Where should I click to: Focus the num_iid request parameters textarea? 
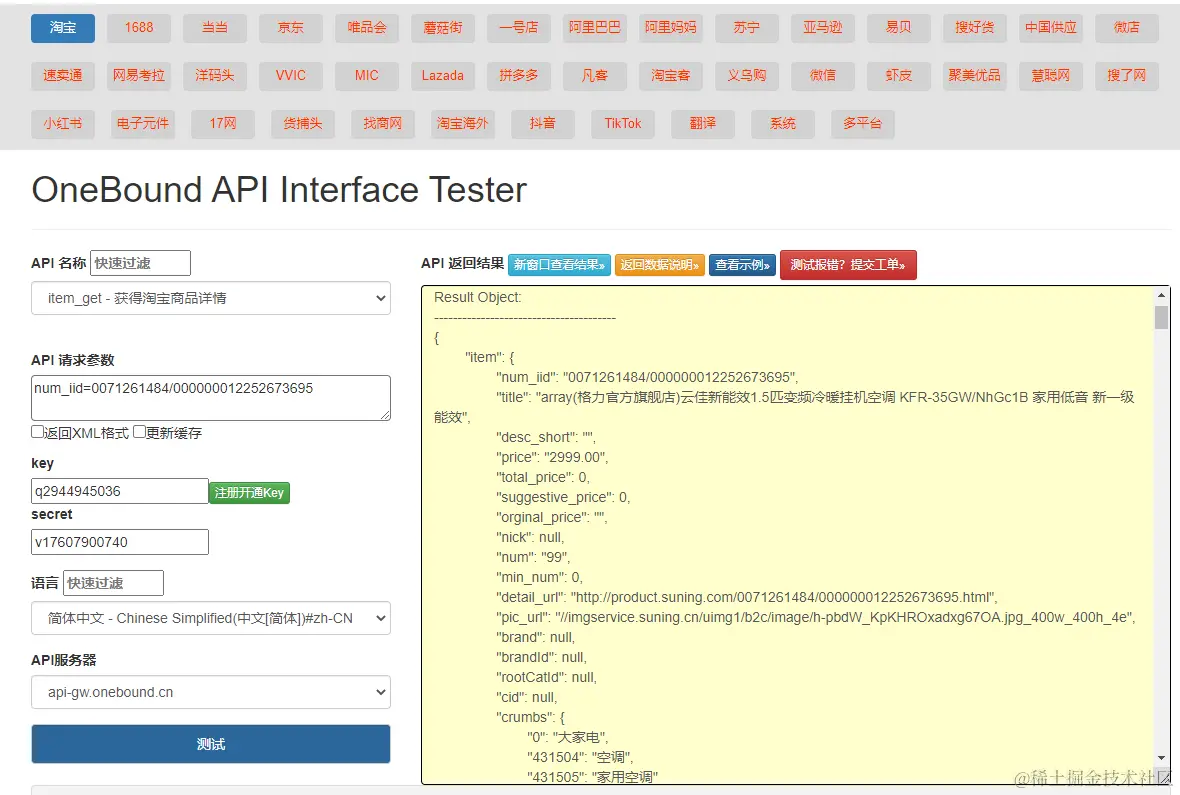(x=211, y=398)
